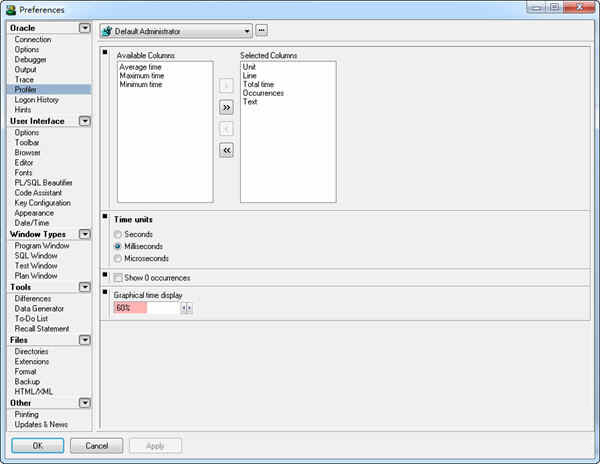Enable Show 0 occurrences checkbox

point(118,277)
